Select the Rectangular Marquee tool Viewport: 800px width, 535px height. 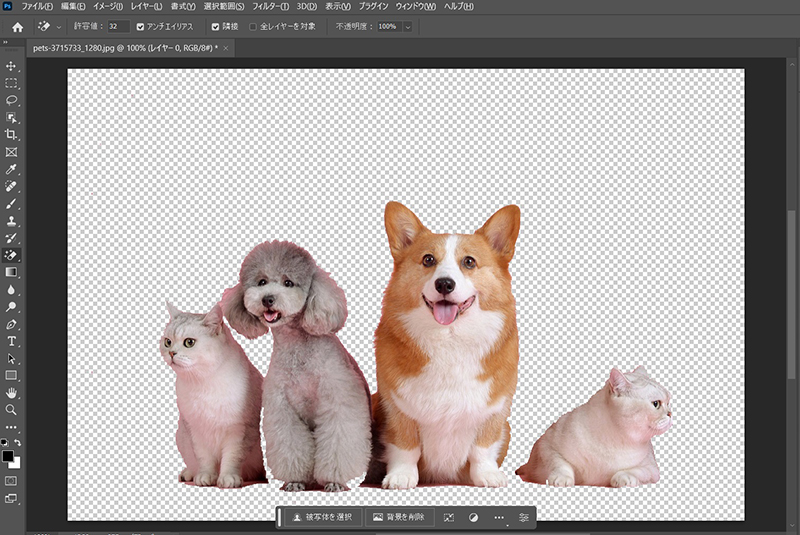point(11,83)
